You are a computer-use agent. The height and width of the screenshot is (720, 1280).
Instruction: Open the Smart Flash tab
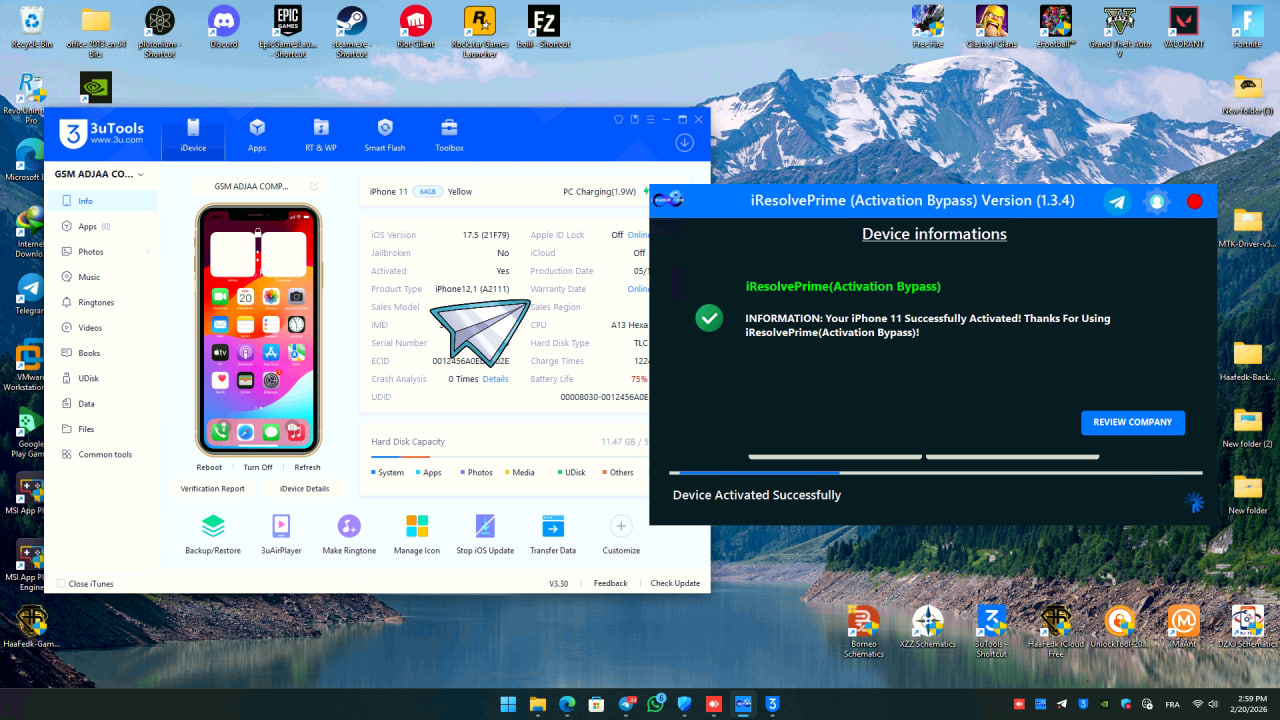(385, 135)
